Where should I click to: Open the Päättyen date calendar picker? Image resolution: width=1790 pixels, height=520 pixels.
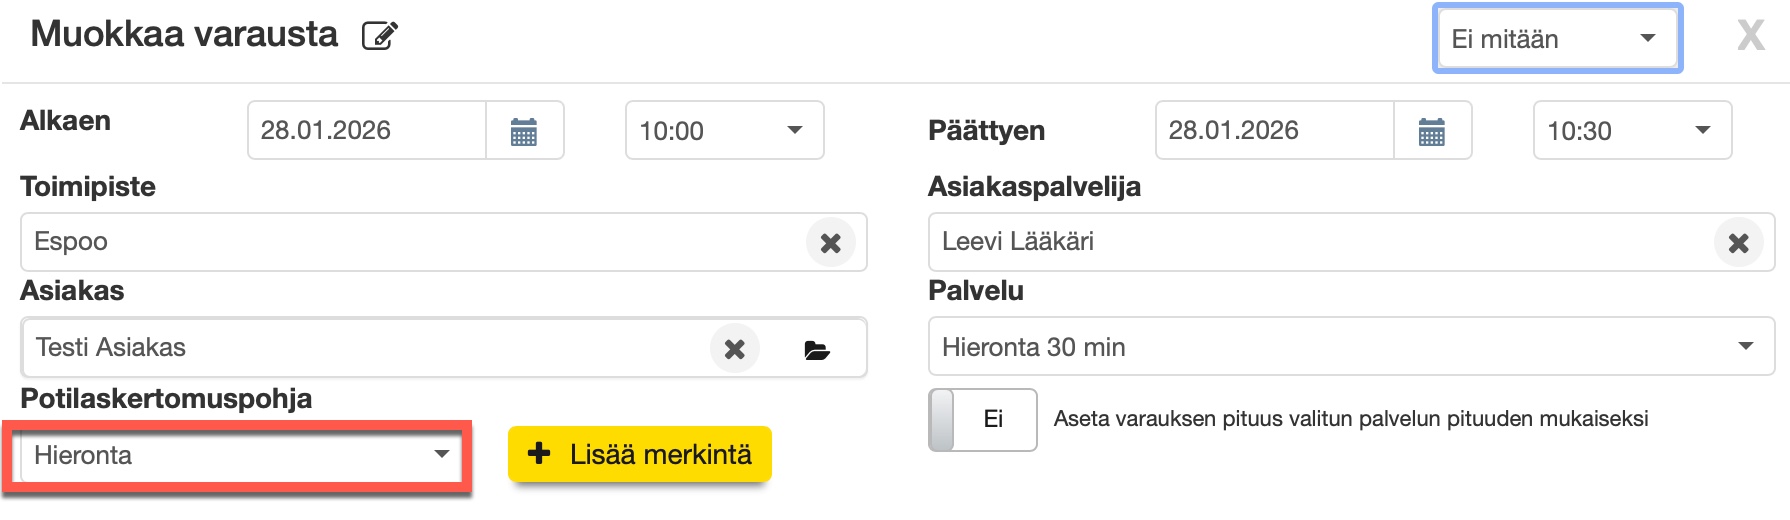point(1432,131)
